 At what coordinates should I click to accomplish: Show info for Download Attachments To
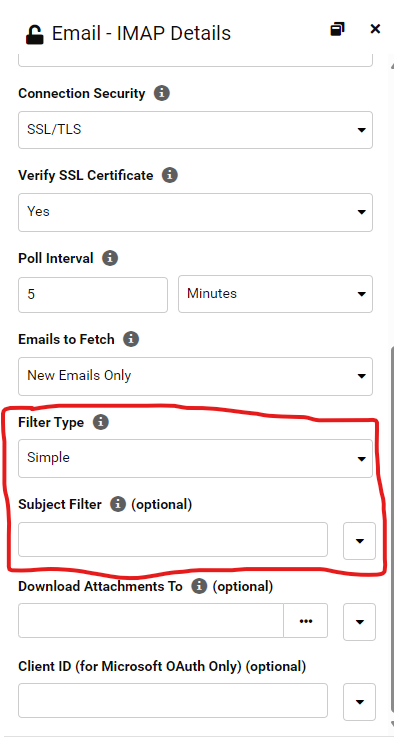pyautogui.click(x=199, y=586)
